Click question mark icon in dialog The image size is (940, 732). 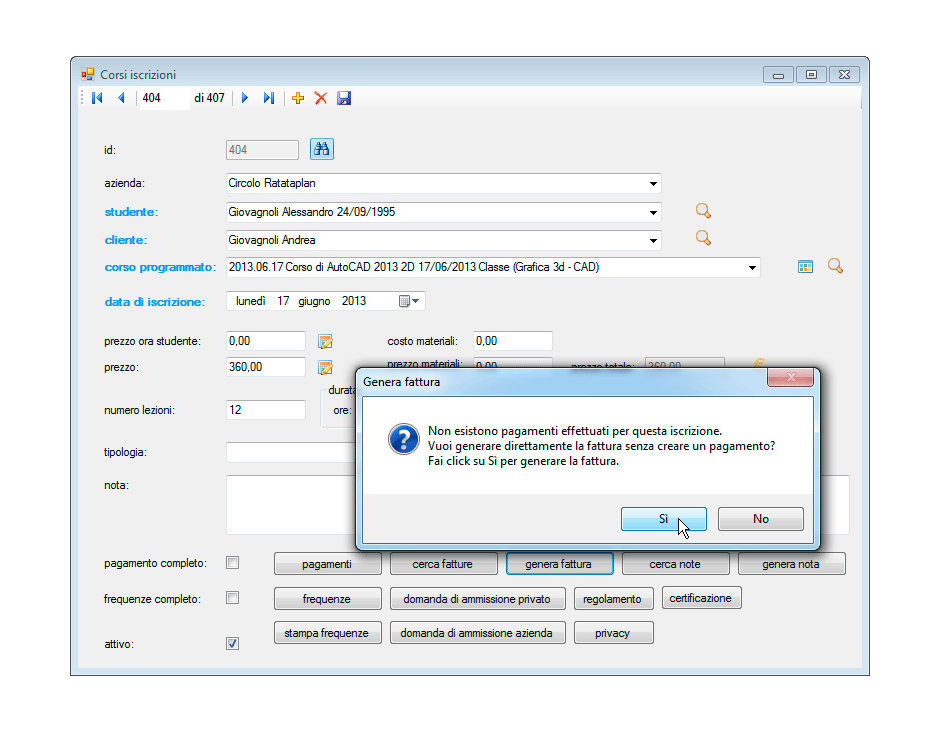(x=404, y=439)
